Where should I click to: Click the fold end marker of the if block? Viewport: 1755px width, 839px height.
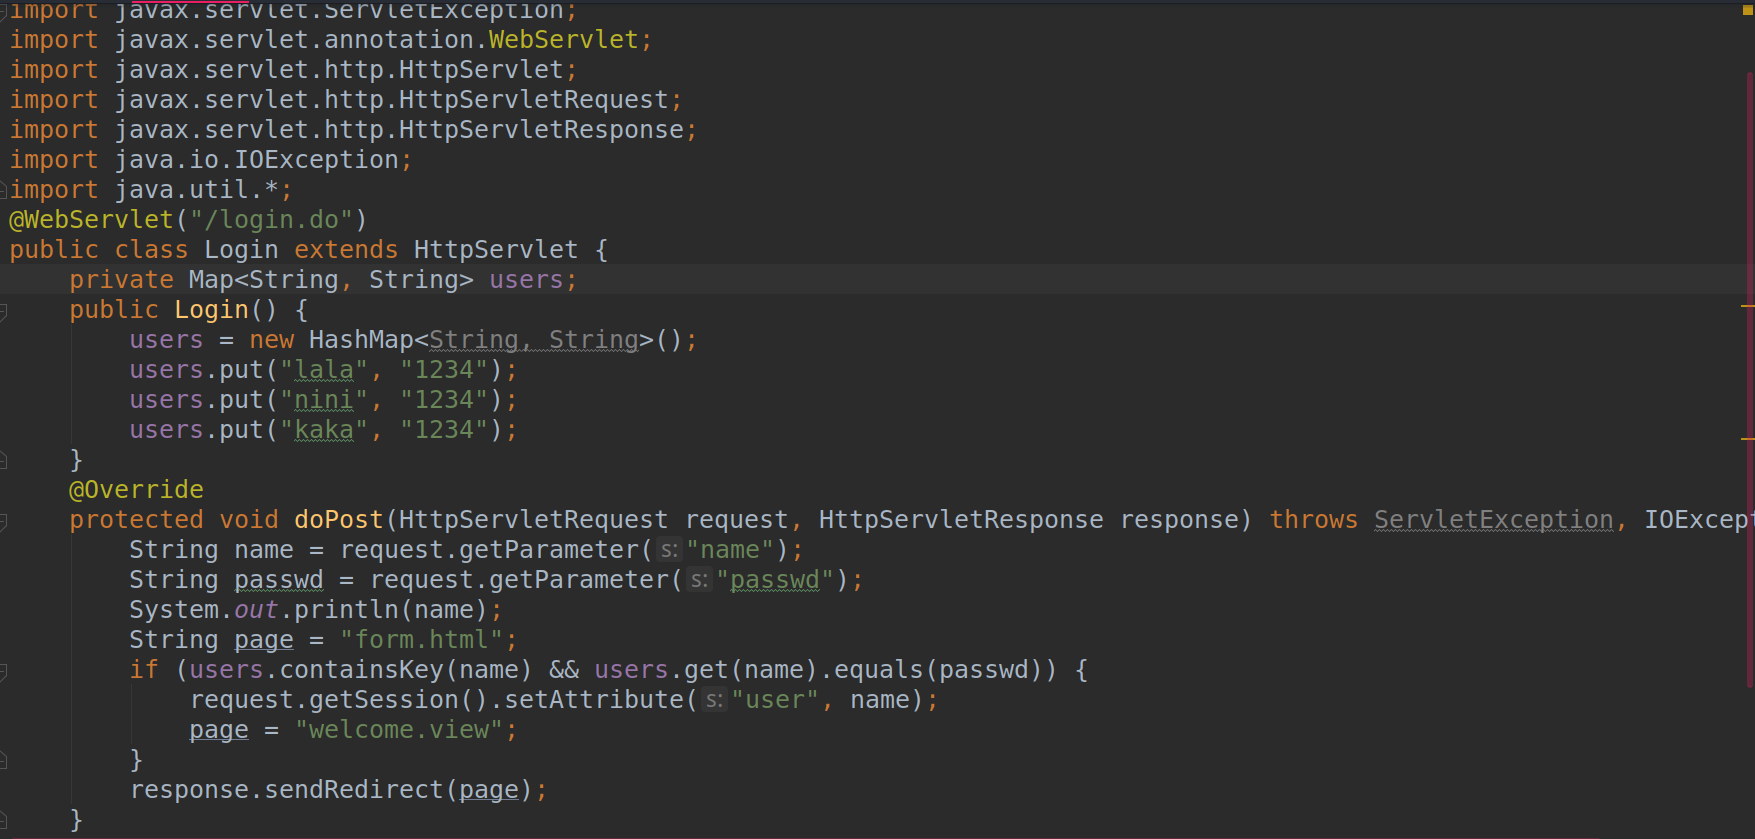click(x=3, y=760)
